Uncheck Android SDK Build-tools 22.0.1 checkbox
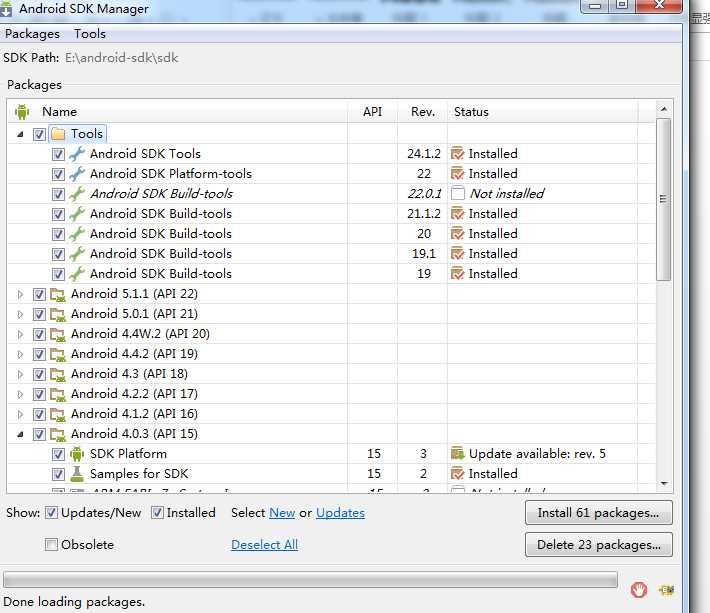 coord(58,194)
